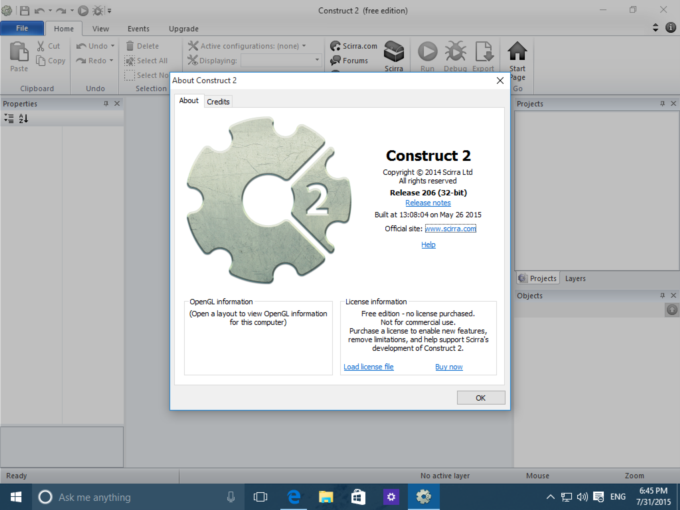Click the volume icon in system tray
This screenshot has height=510, width=680.
point(582,497)
